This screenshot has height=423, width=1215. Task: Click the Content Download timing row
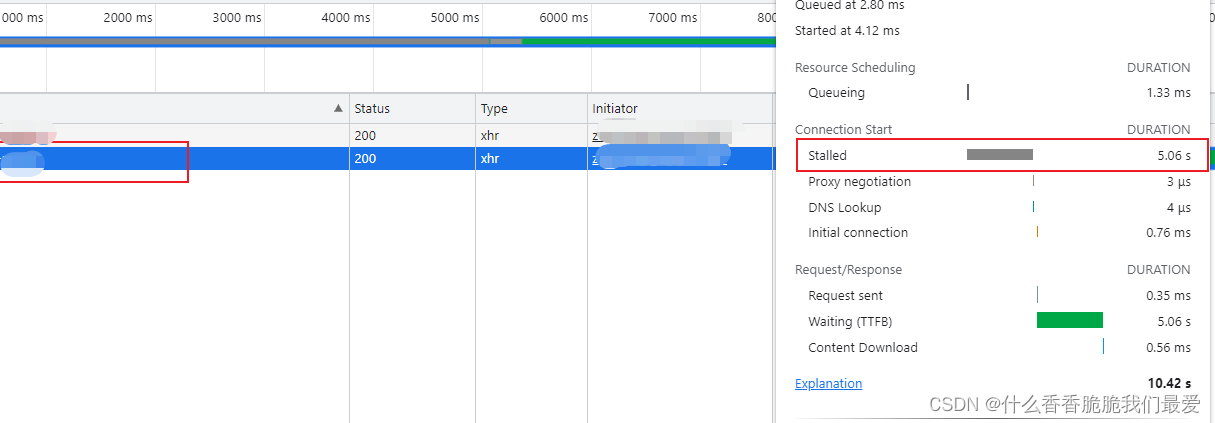point(863,348)
